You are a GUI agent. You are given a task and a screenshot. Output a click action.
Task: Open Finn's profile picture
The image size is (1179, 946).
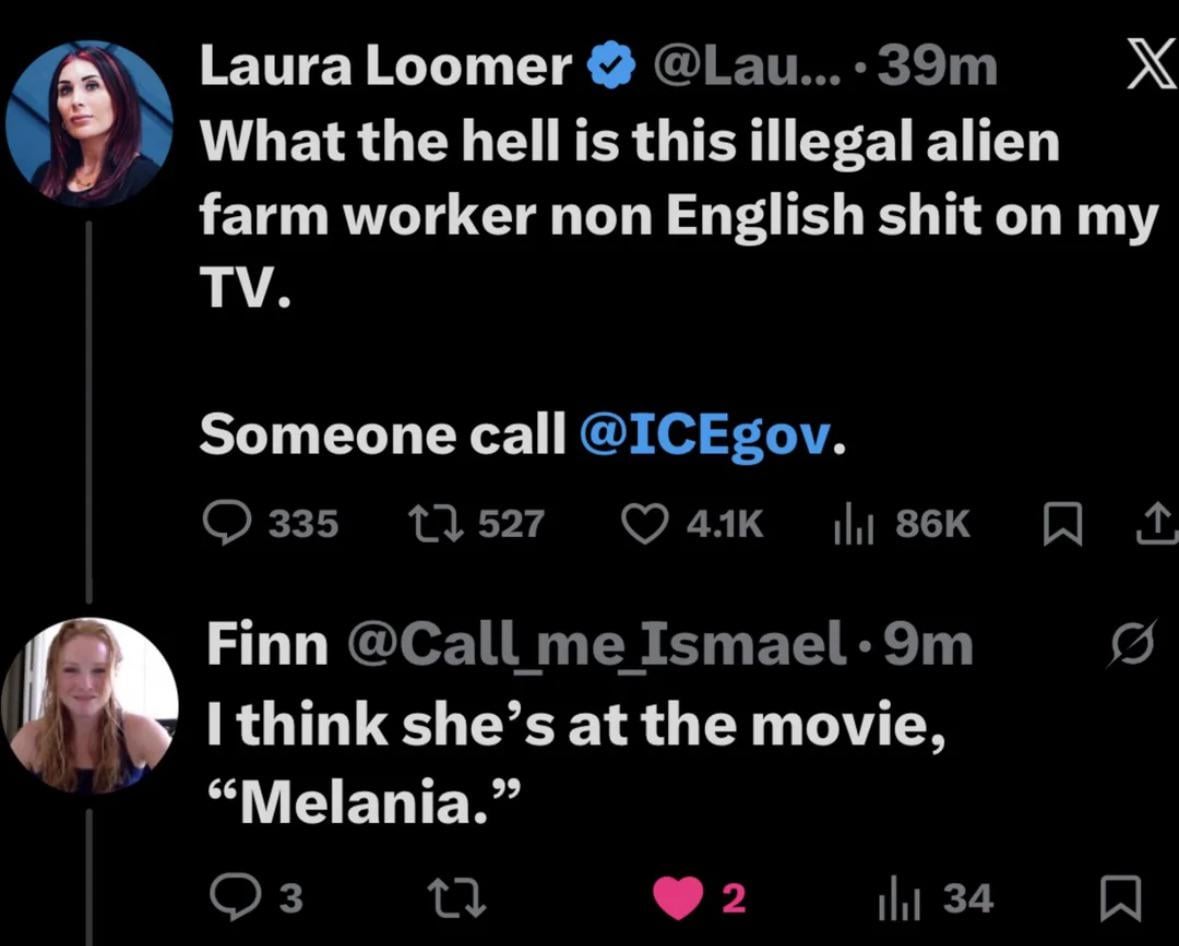pos(89,705)
